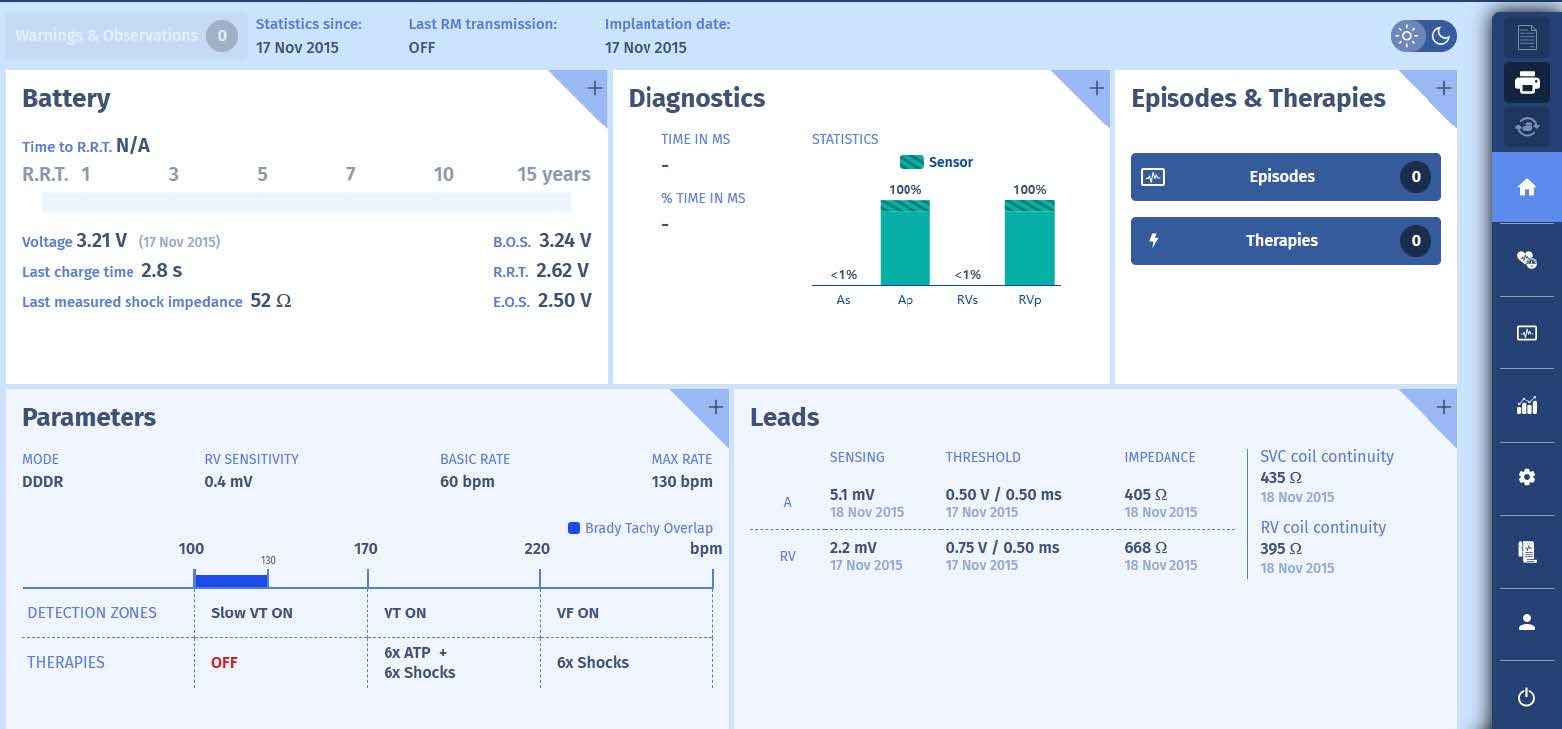Click the Brady Tachy Overlap blue bar
This screenshot has height=729, width=1562.
231,580
